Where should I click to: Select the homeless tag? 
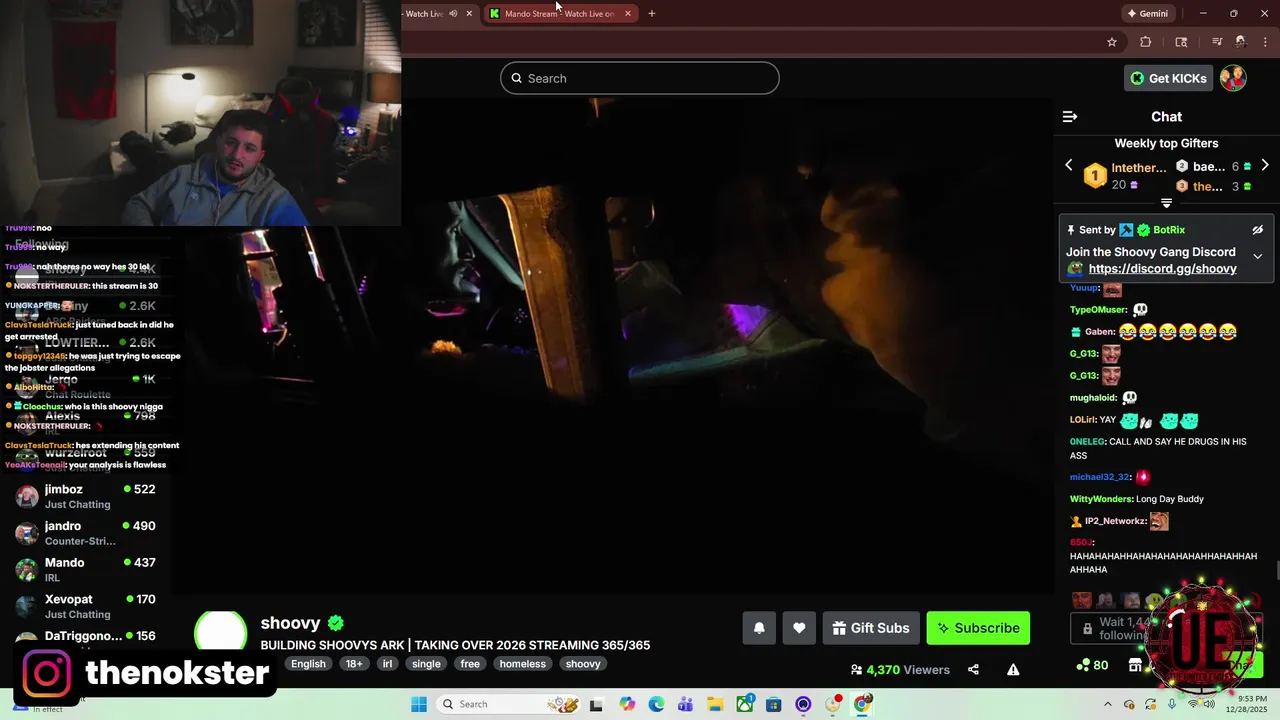[x=523, y=664]
